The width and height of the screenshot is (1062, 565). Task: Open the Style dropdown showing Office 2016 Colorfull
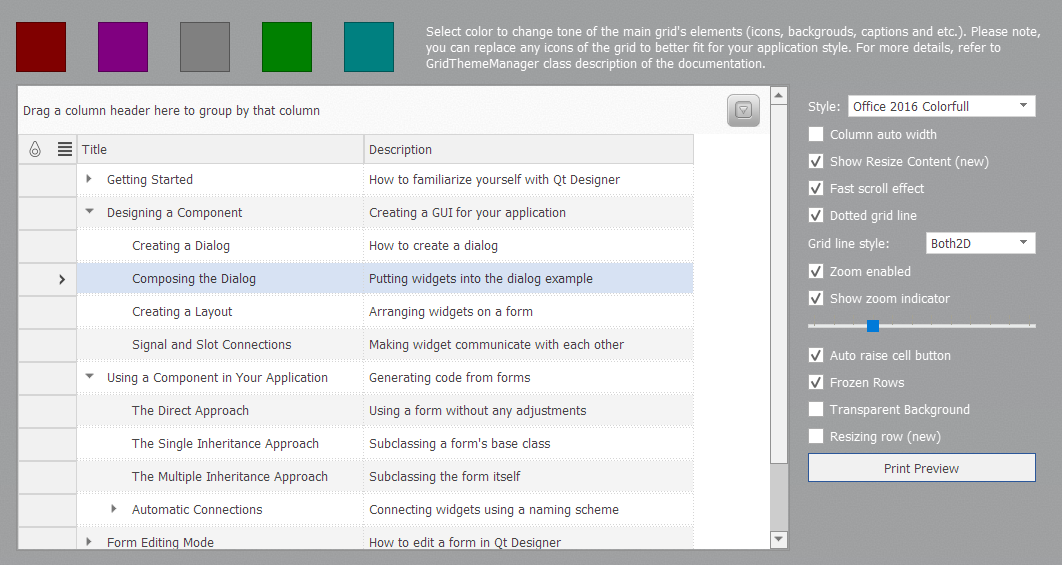941,106
